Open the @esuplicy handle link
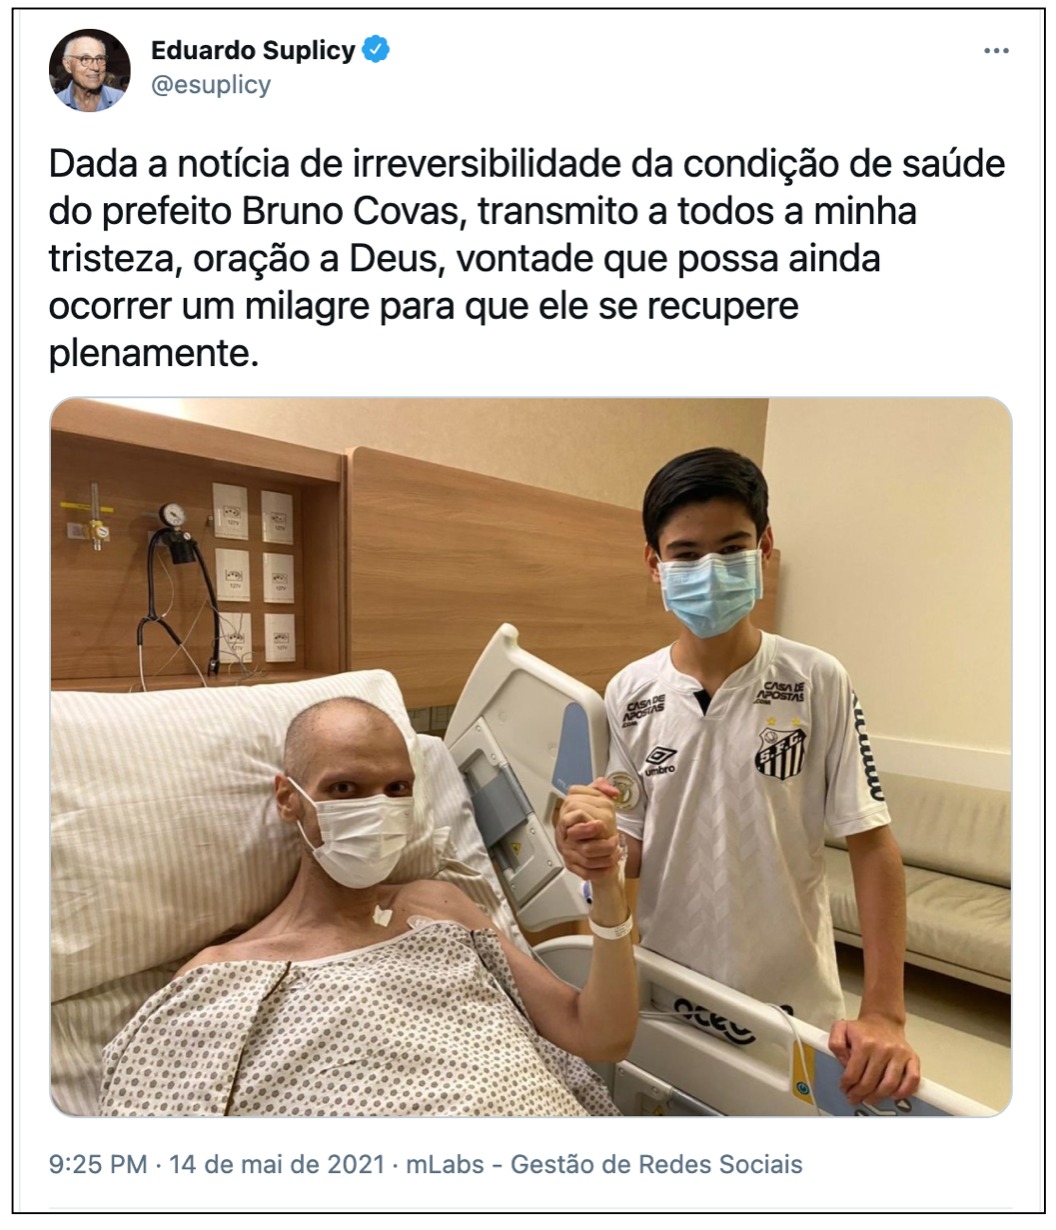 tap(210, 85)
